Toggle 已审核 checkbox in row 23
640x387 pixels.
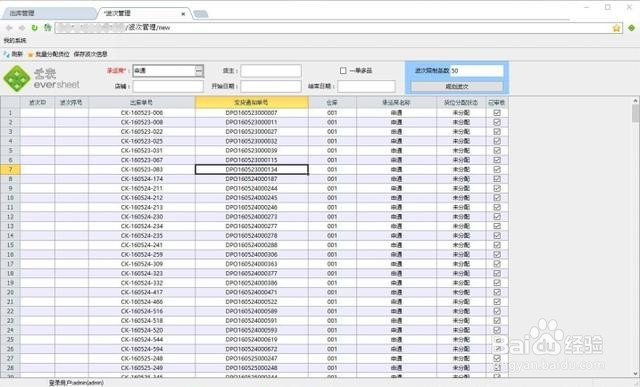[x=497, y=320]
